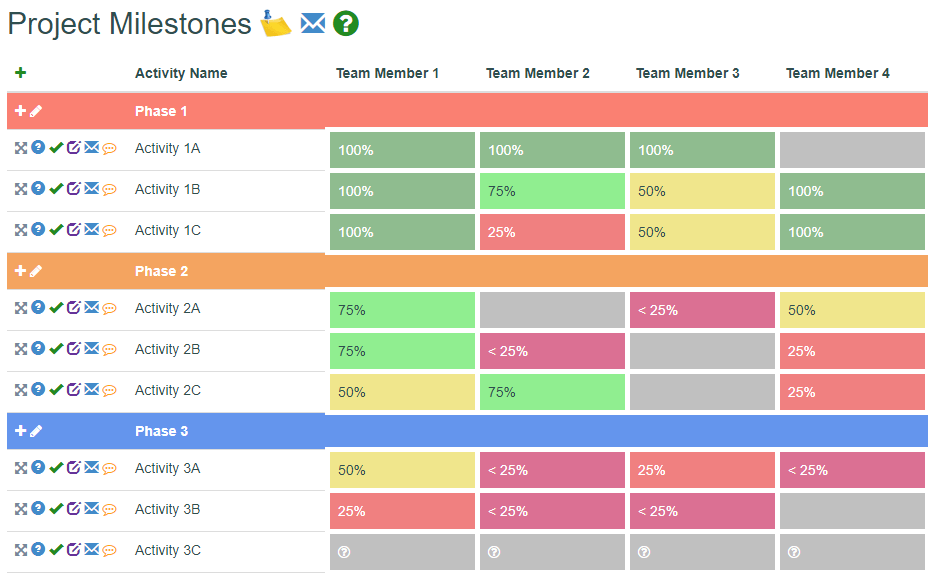Open help via the green question mark icon
This screenshot has width=932, height=579.
[x=345, y=24]
